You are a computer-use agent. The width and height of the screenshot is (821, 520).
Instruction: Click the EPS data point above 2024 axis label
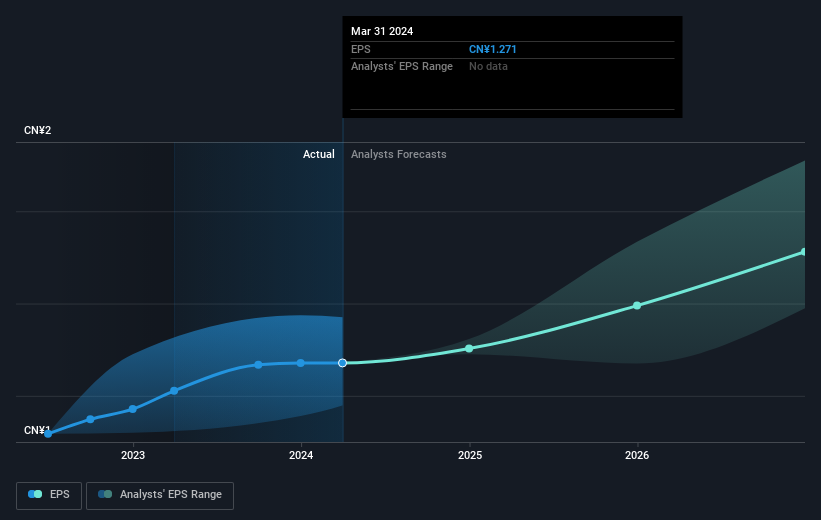(x=301, y=363)
